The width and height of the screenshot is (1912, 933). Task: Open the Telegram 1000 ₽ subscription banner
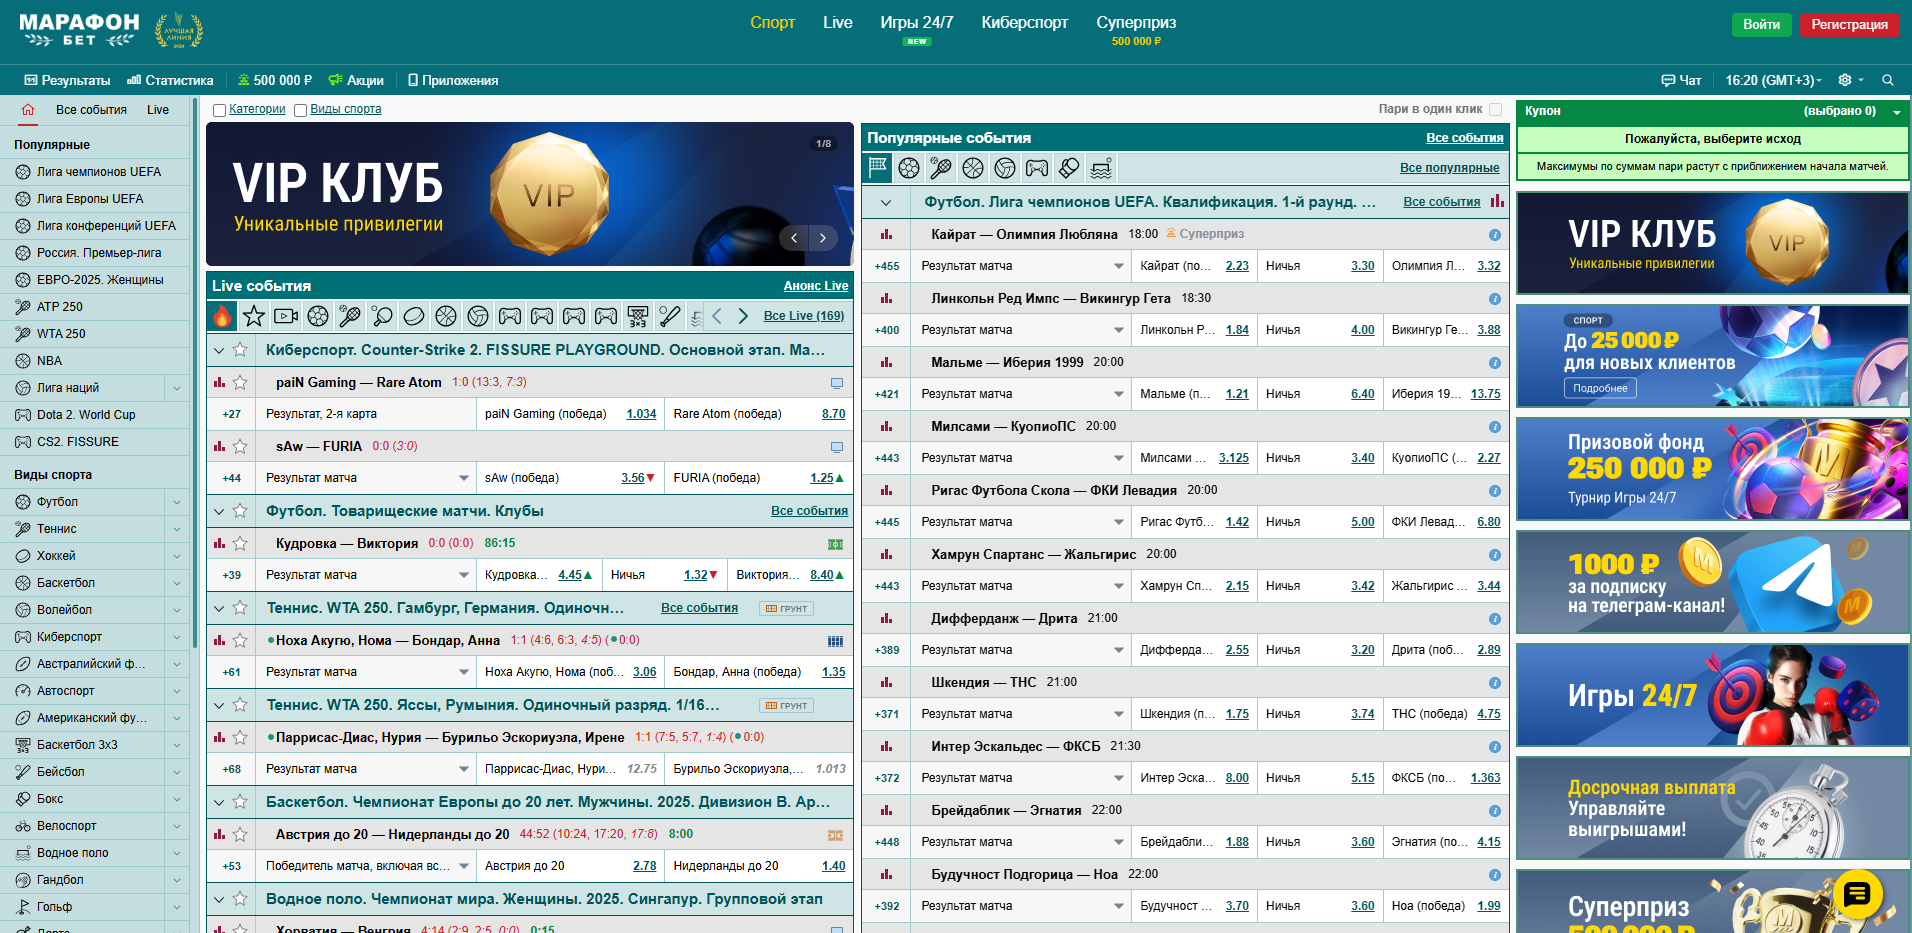point(1712,582)
